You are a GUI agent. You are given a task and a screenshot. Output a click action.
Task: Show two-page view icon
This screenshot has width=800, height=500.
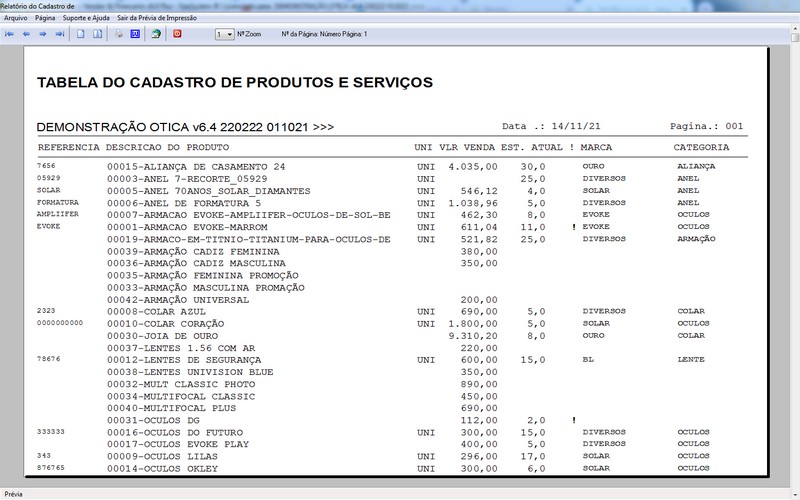pos(97,34)
